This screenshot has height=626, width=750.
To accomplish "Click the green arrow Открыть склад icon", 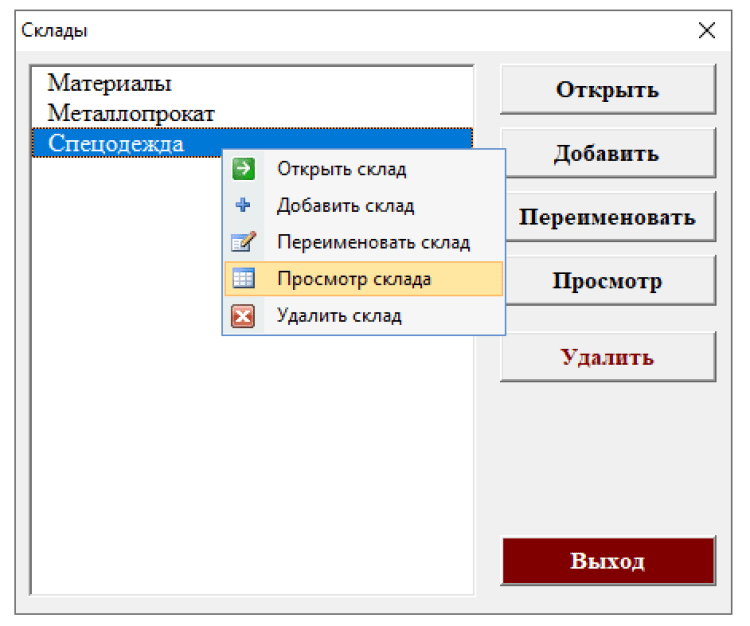I will pos(243,169).
